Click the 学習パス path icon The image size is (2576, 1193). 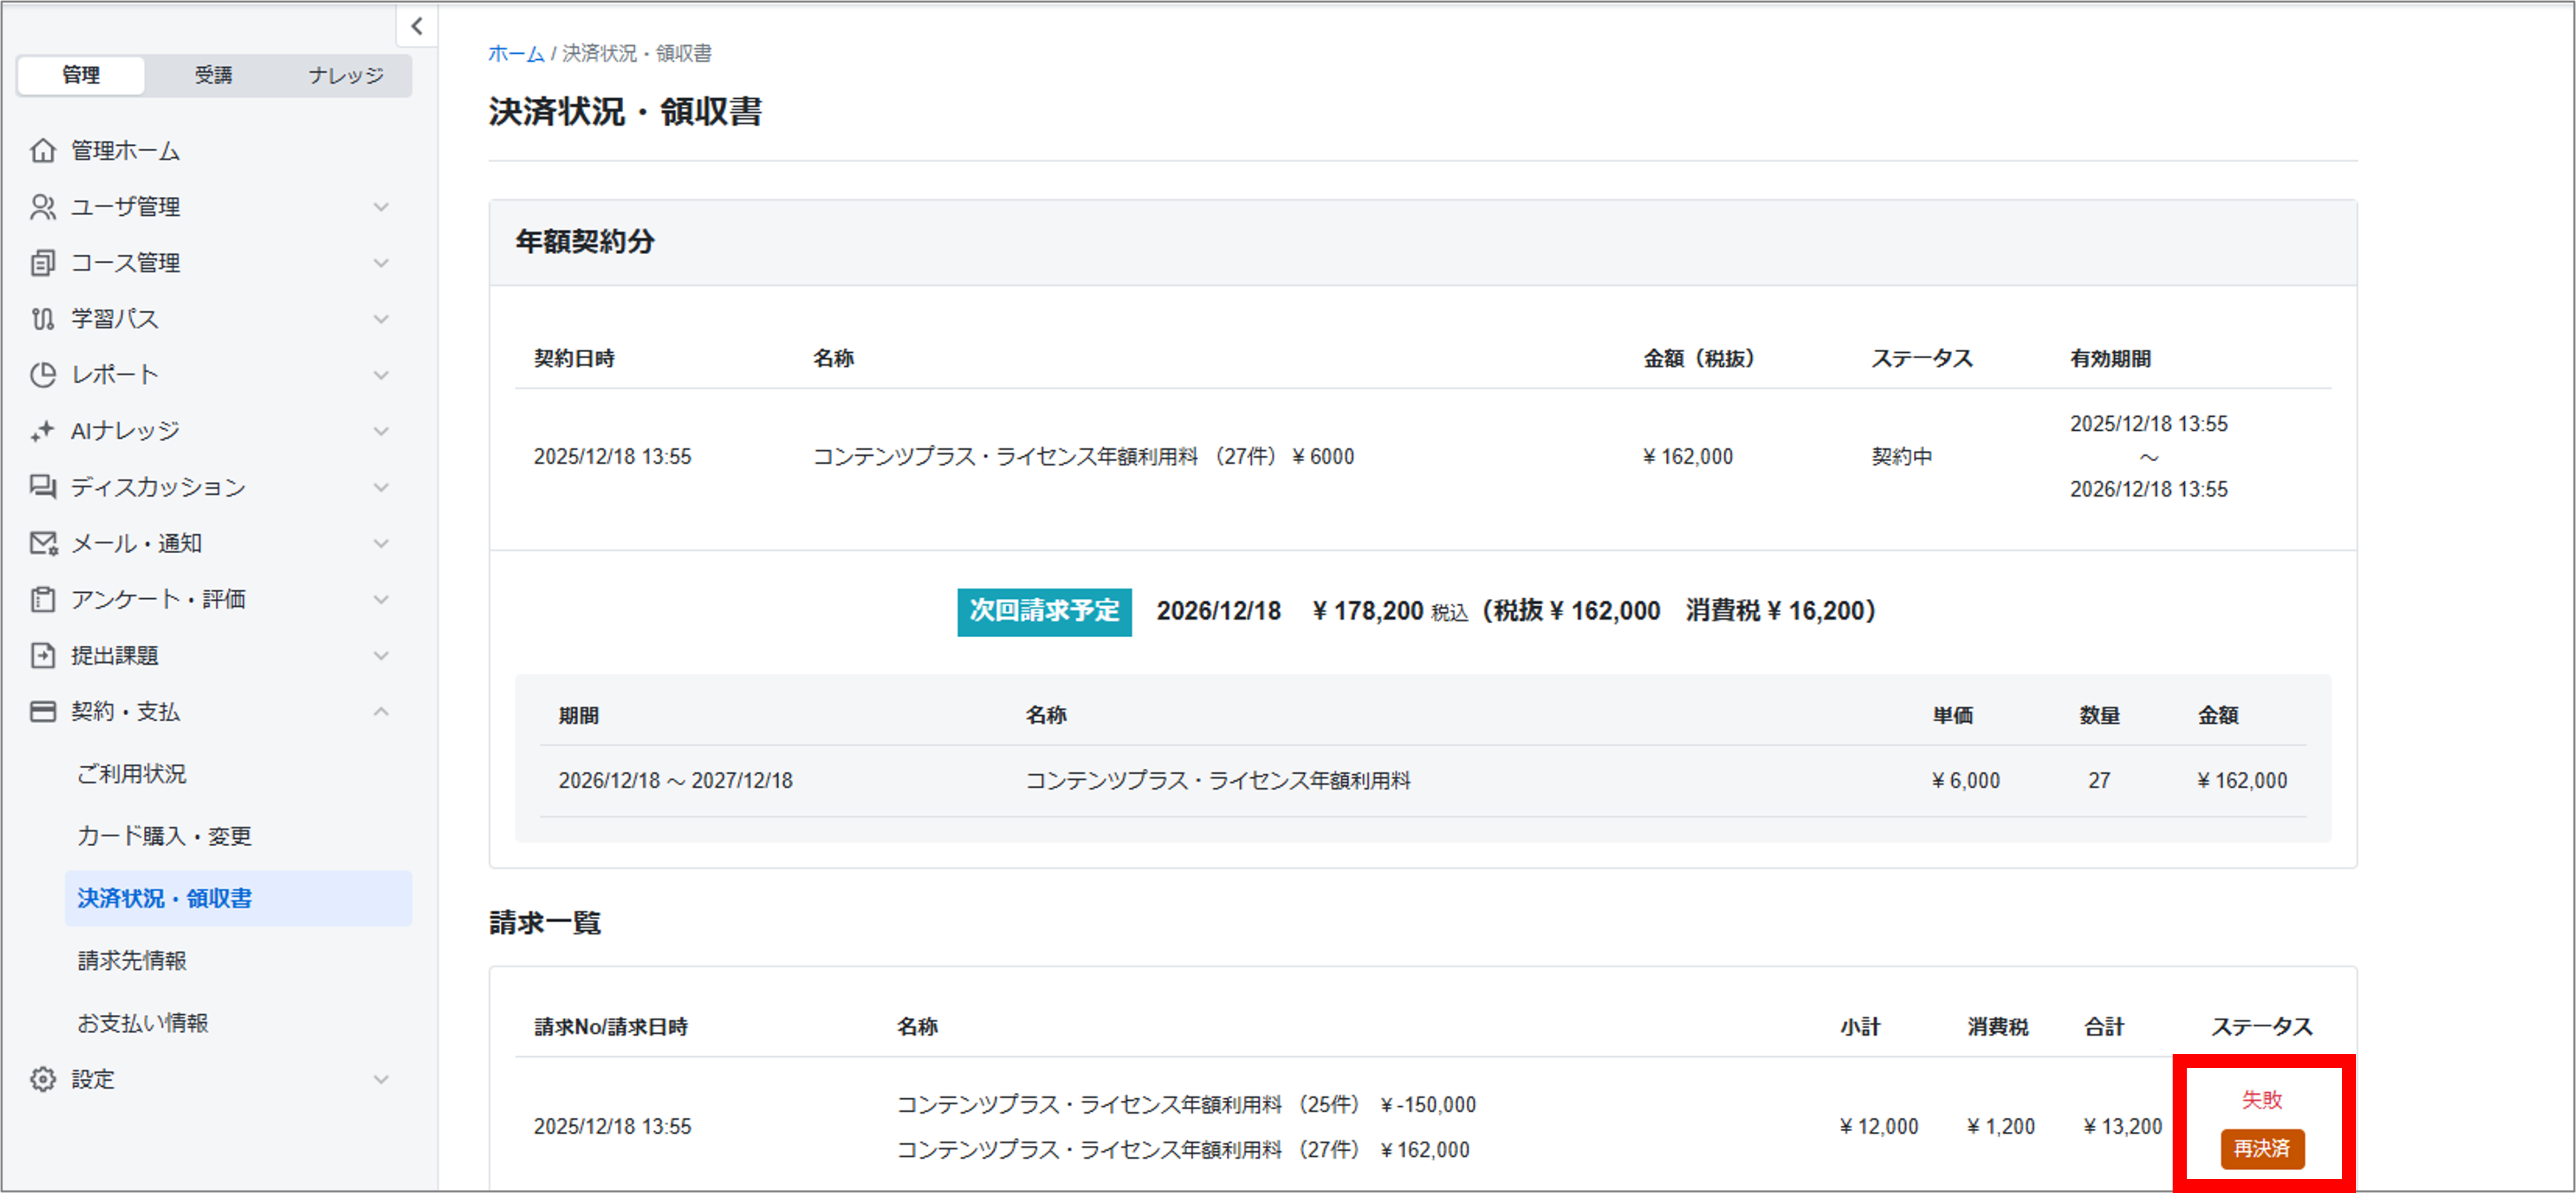(x=42, y=318)
